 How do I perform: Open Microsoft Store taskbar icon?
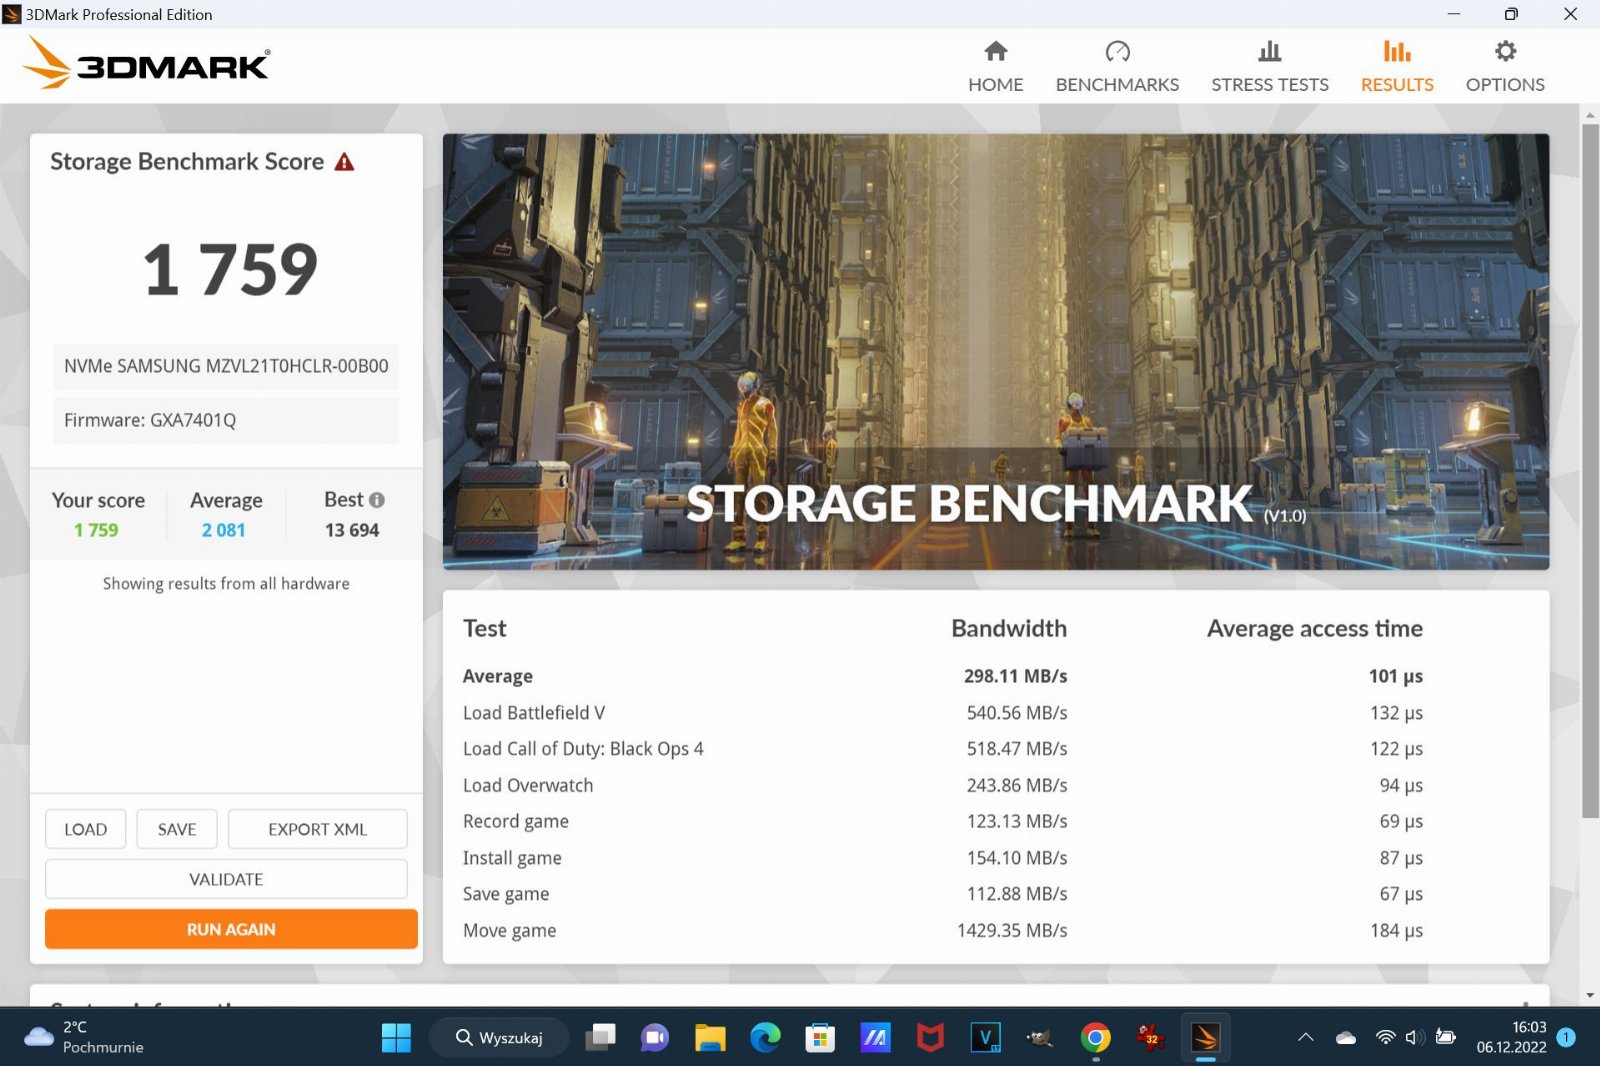(820, 1038)
